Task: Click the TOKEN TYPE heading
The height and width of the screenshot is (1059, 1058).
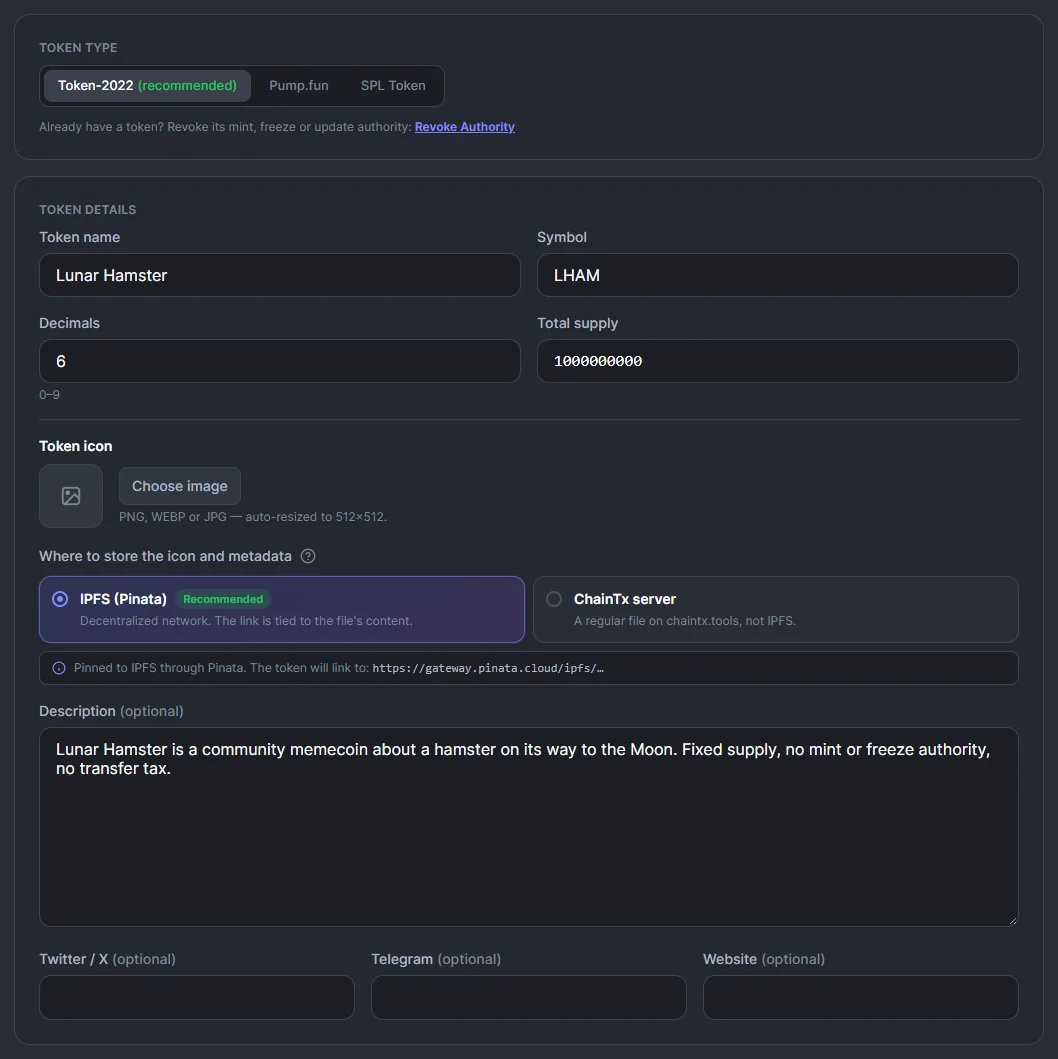Action: tap(78, 48)
